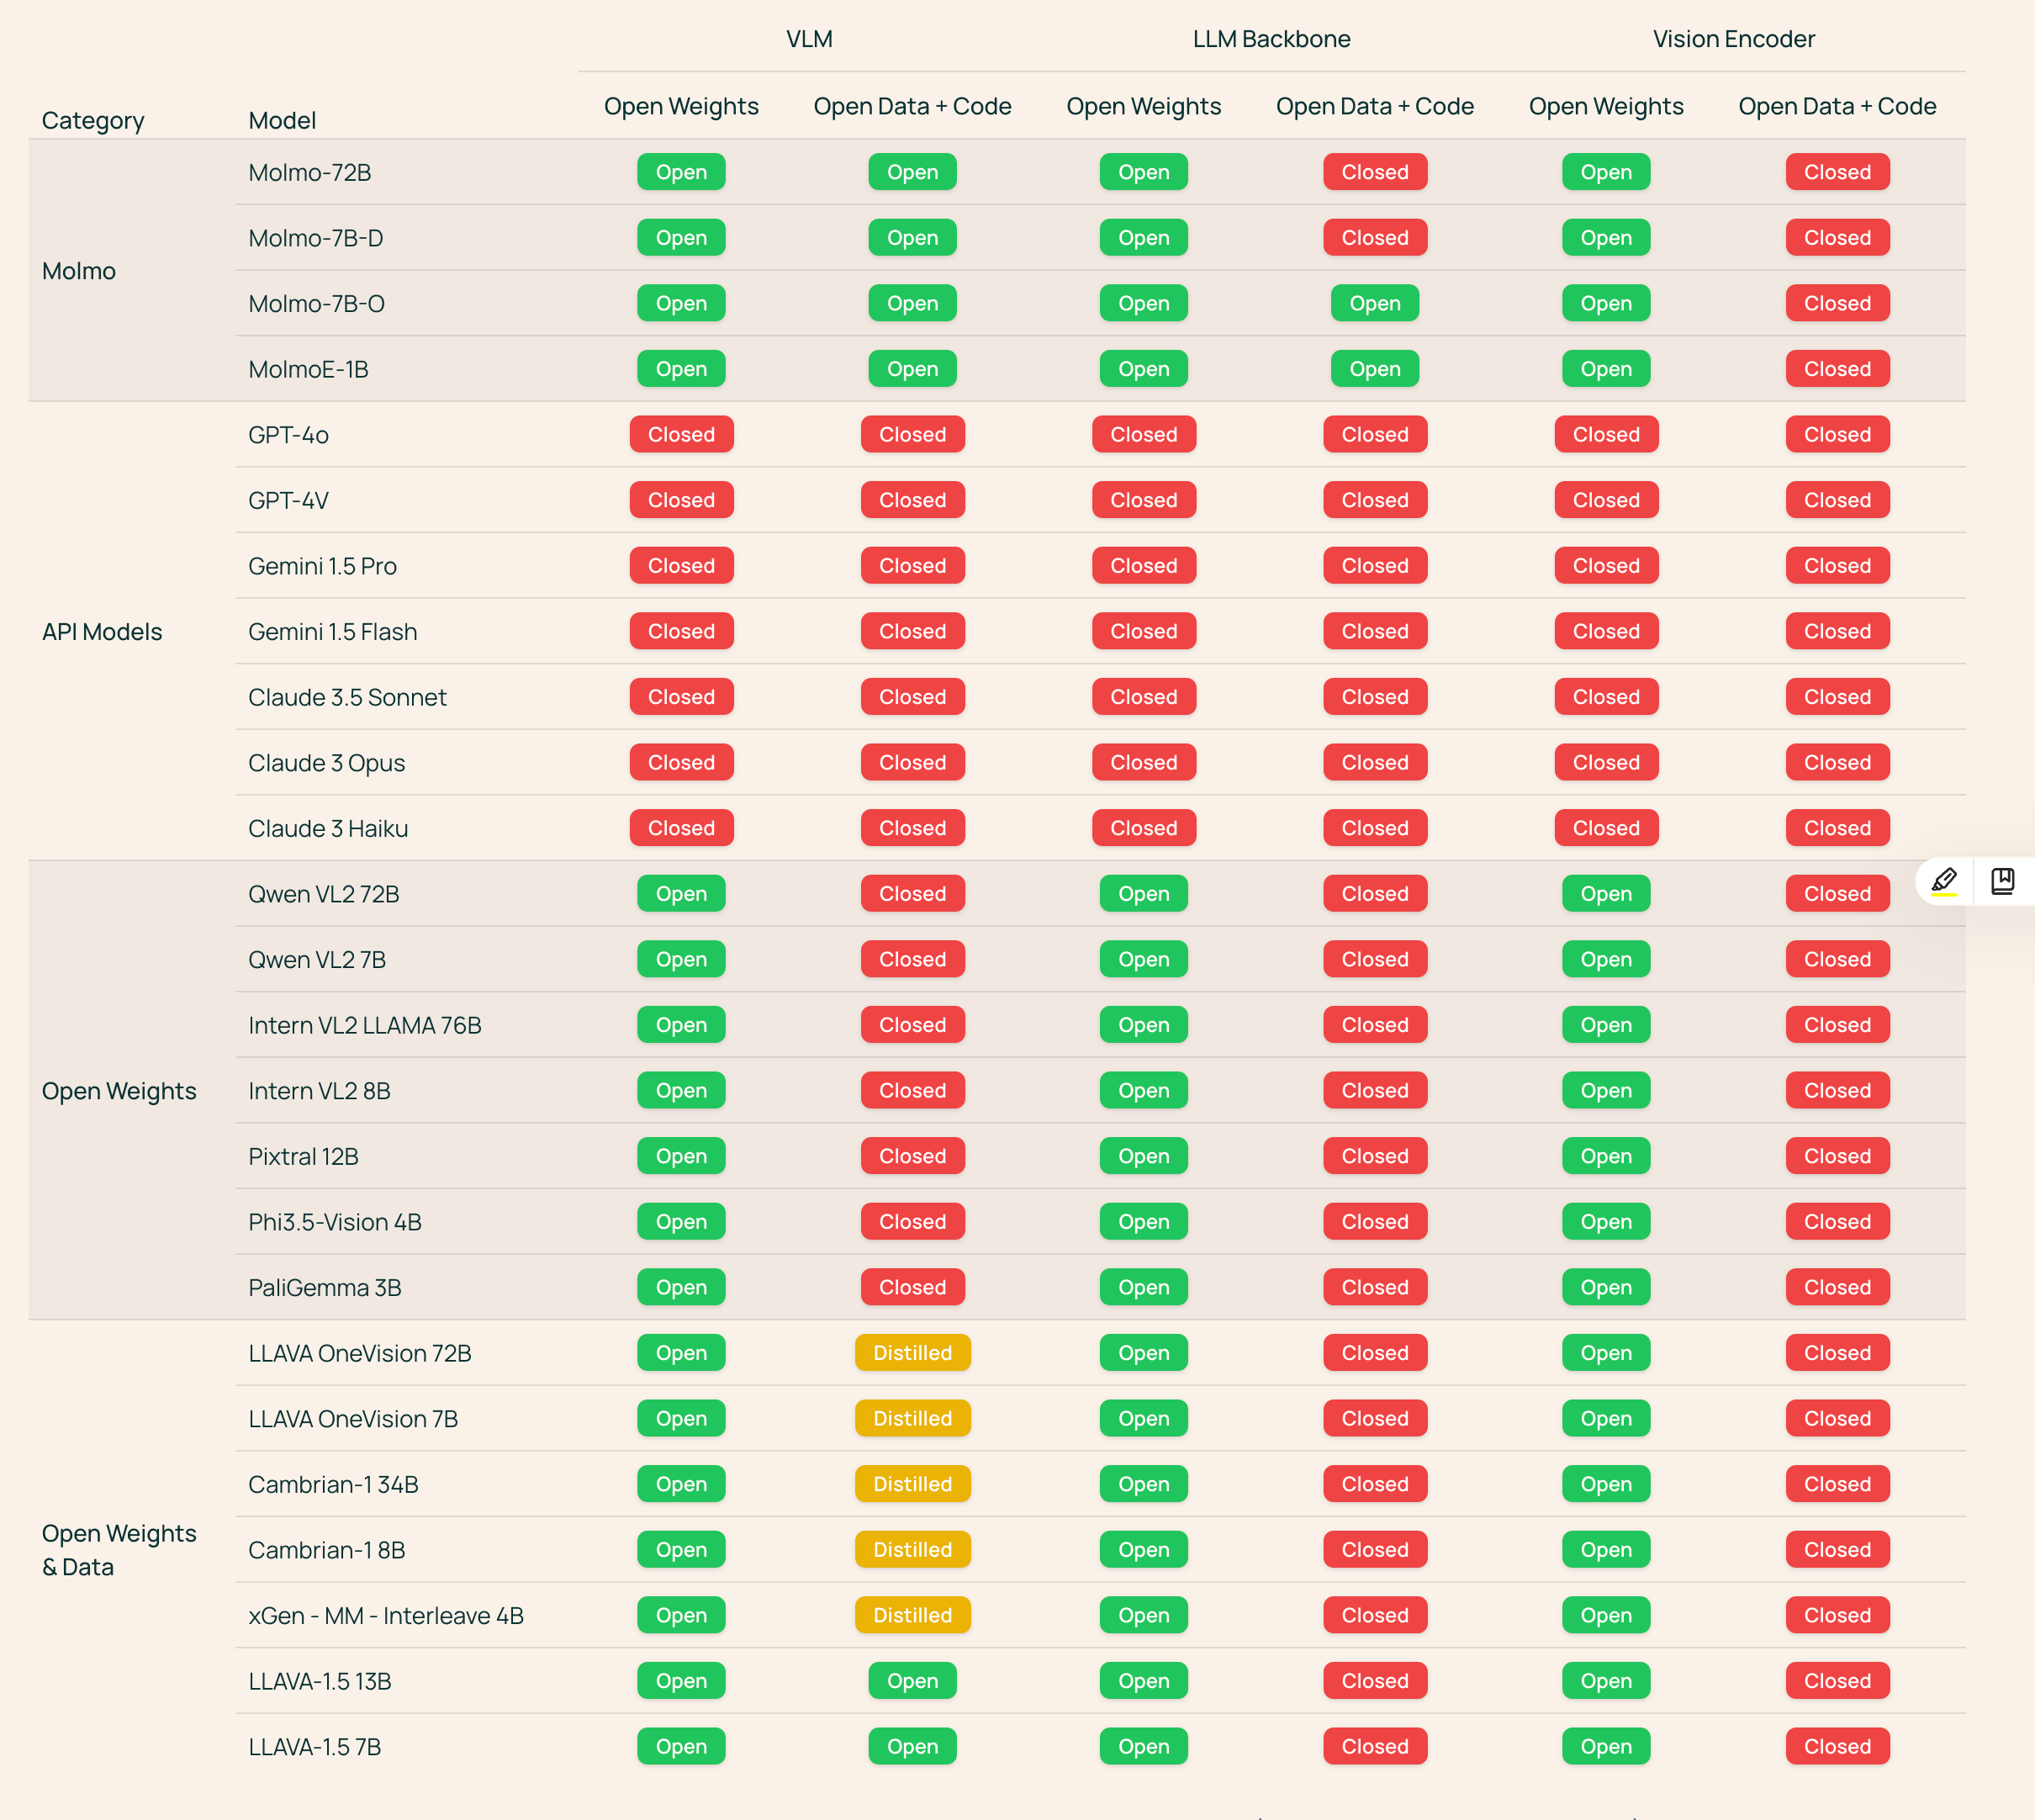Screen dimensions: 2035x1820
Task: Click Cambrian-1 34B Distilled badge
Action: pos(912,1485)
